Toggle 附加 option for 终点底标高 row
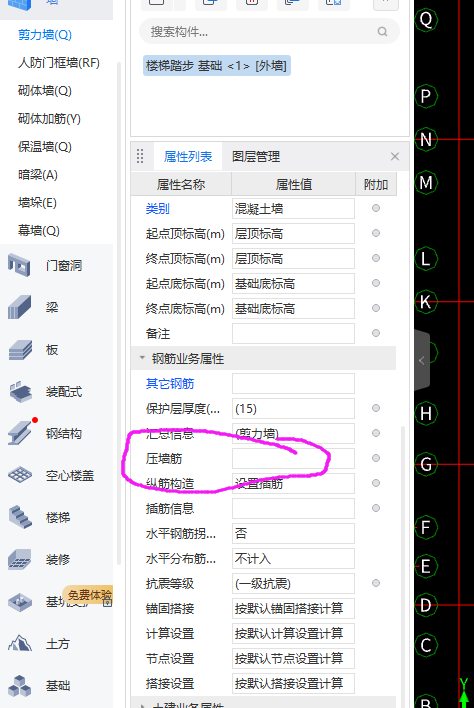This screenshot has height=708, width=474. point(376,308)
